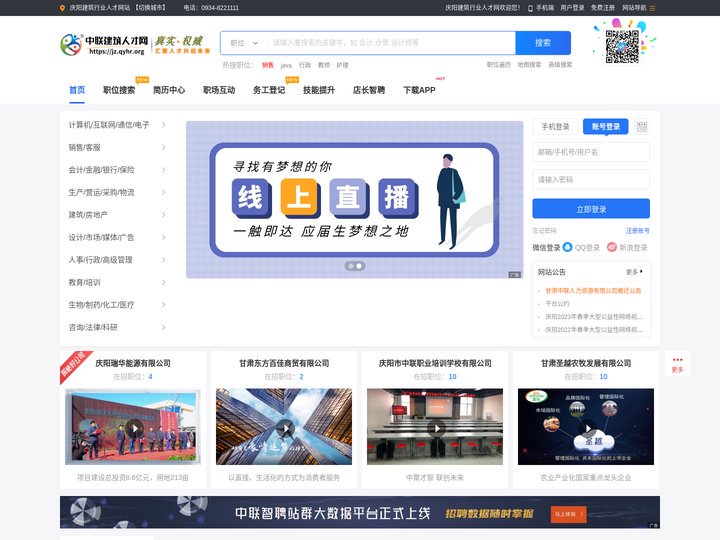Viewport: 720px width, 540px height.
Task: Open 甘肃圣越农牧发展有限公司 company title
Action: coord(586,363)
